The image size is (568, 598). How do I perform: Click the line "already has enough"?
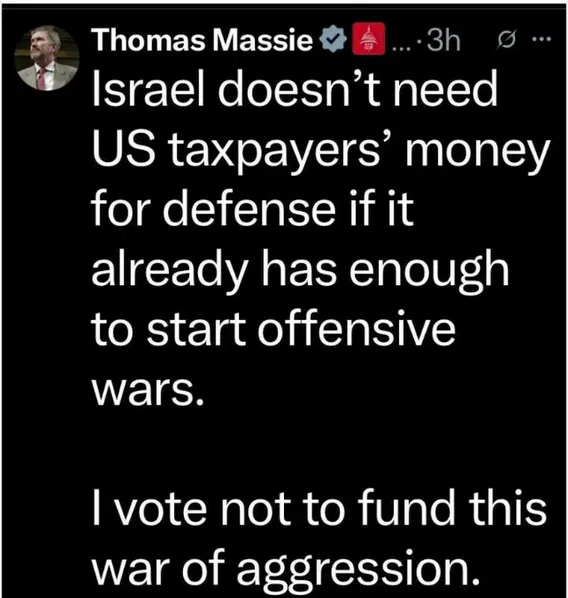[x=301, y=270]
